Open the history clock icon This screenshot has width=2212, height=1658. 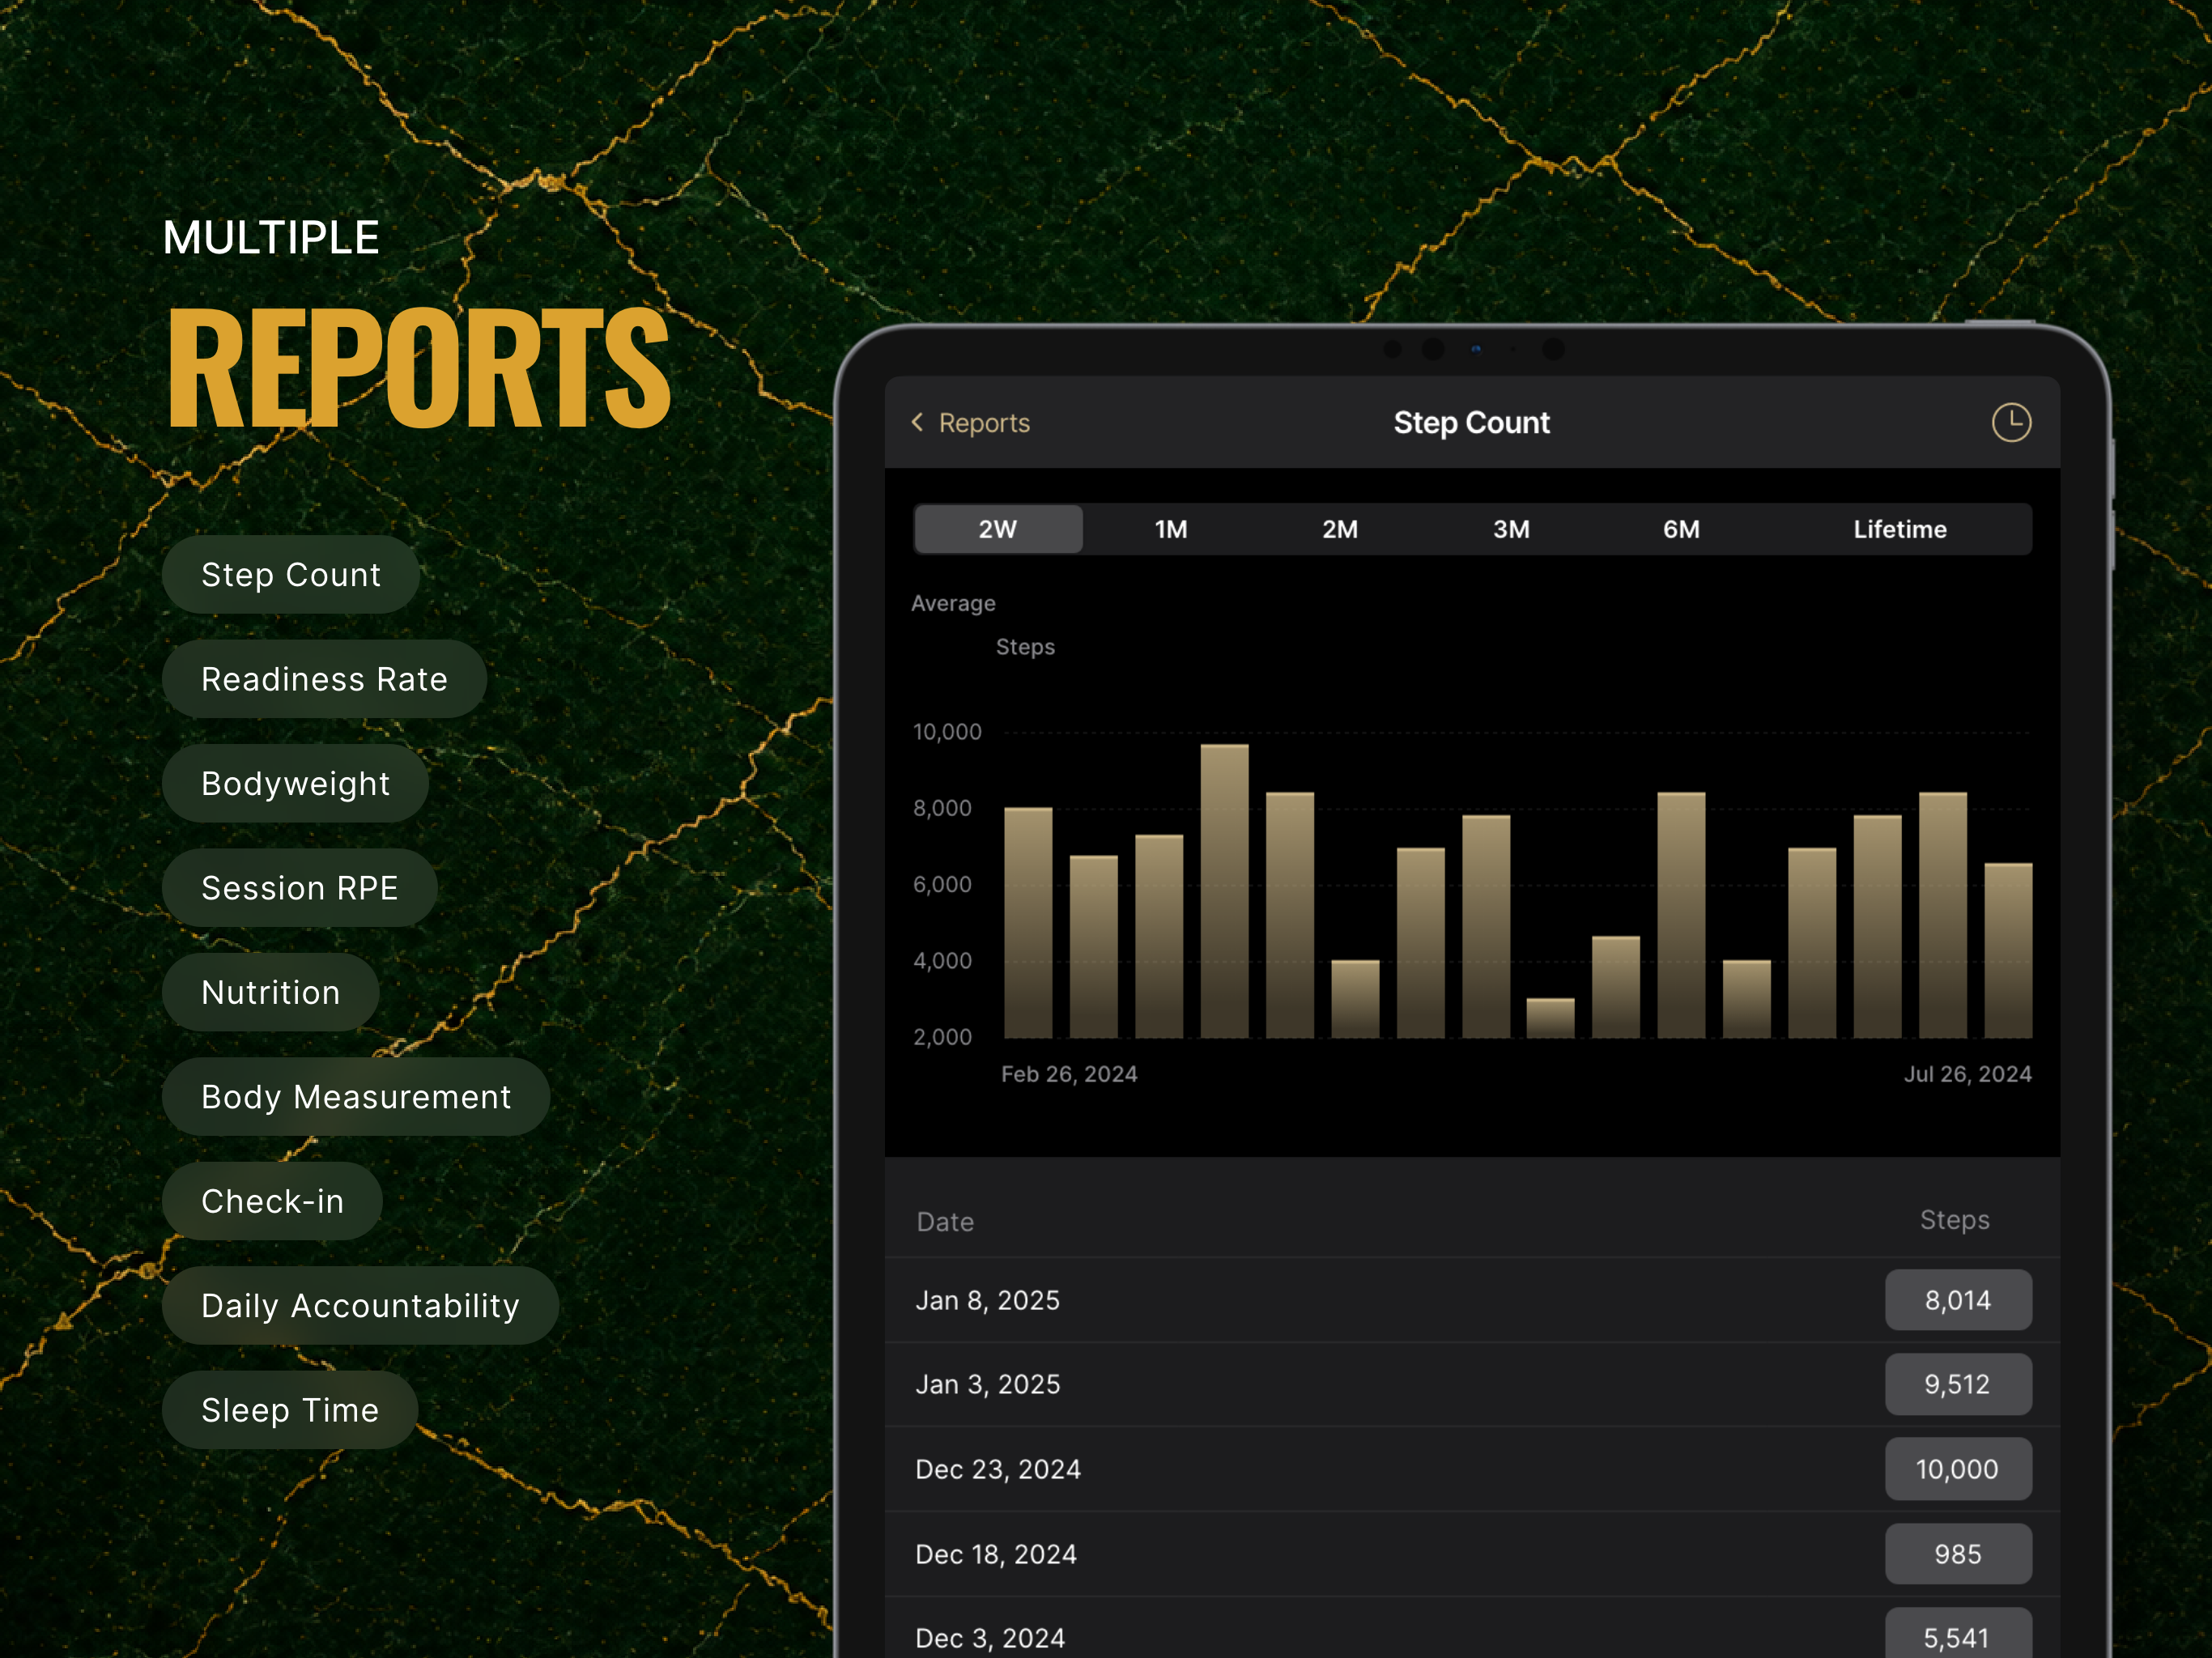pos(2010,422)
